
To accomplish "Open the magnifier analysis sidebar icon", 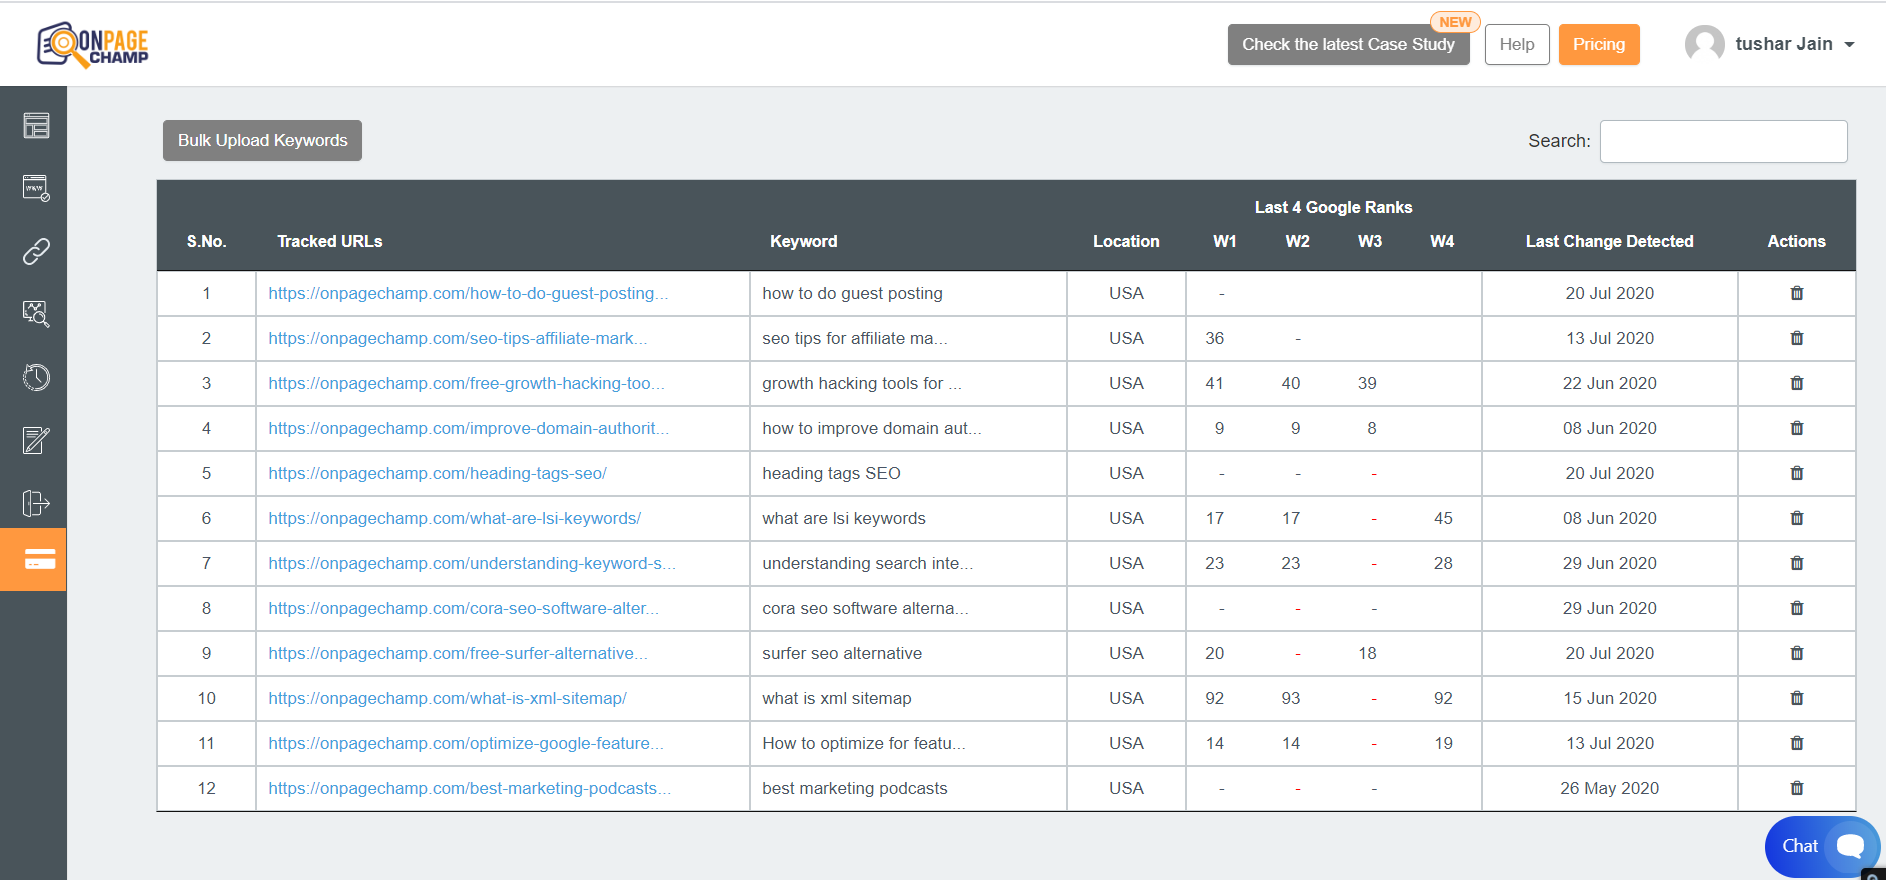I will tap(36, 314).
